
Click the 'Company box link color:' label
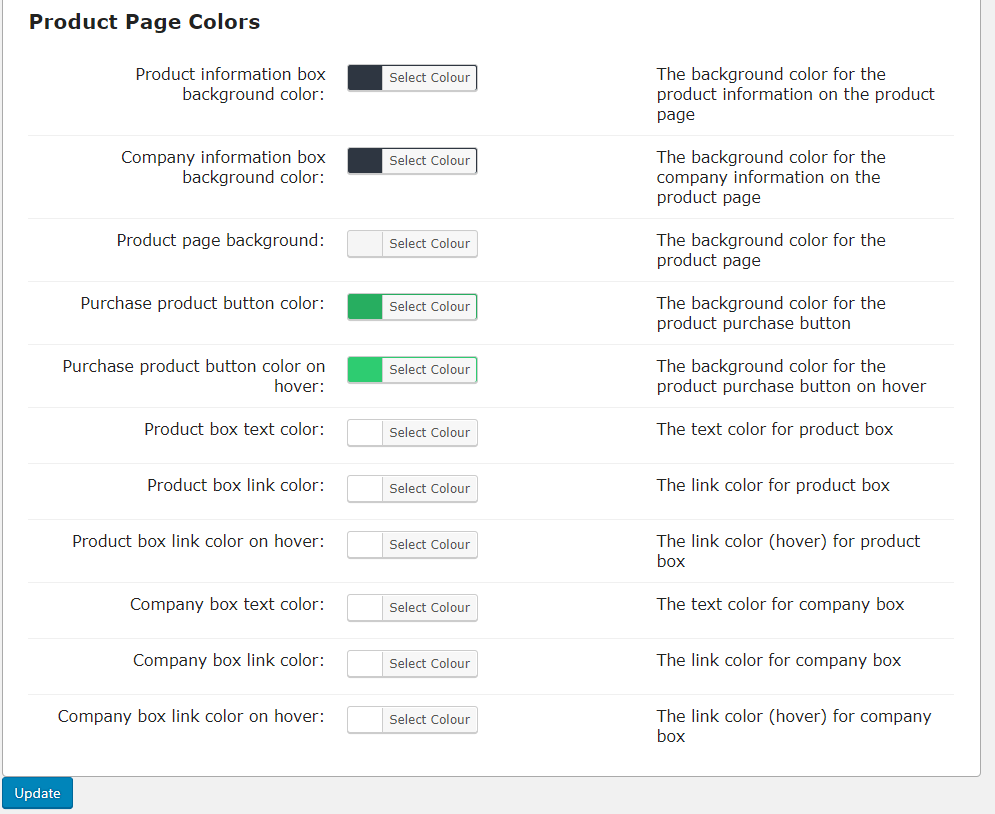(x=228, y=661)
